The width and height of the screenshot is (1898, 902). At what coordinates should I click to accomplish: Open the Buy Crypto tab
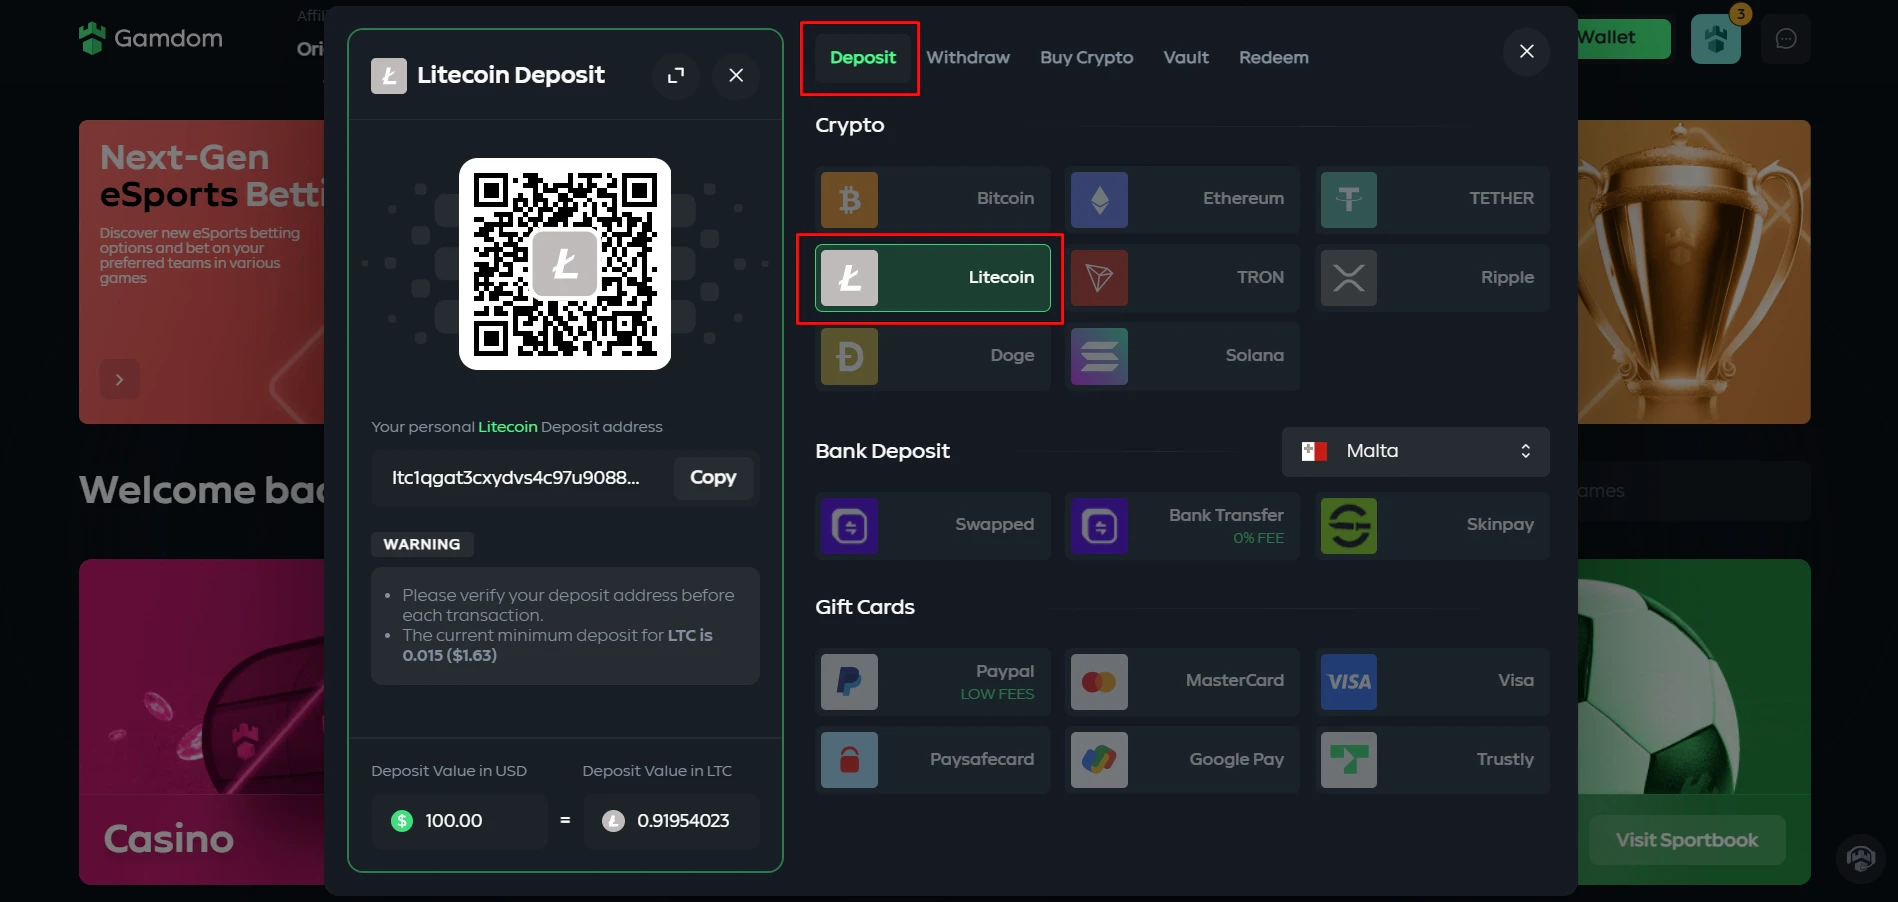(1086, 58)
